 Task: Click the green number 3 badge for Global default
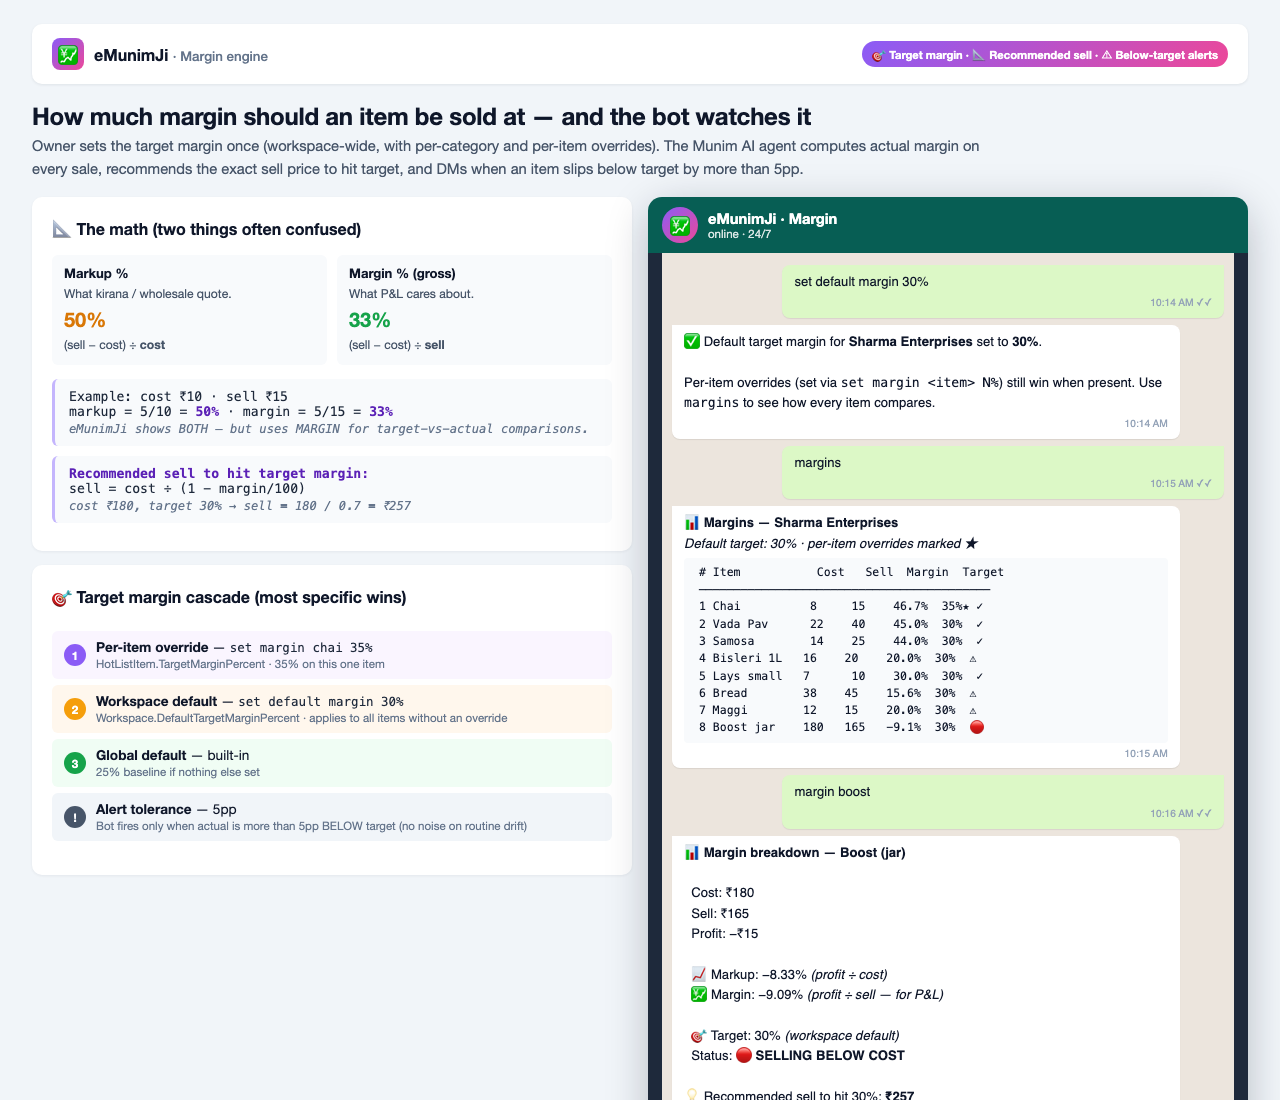(x=74, y=763)
